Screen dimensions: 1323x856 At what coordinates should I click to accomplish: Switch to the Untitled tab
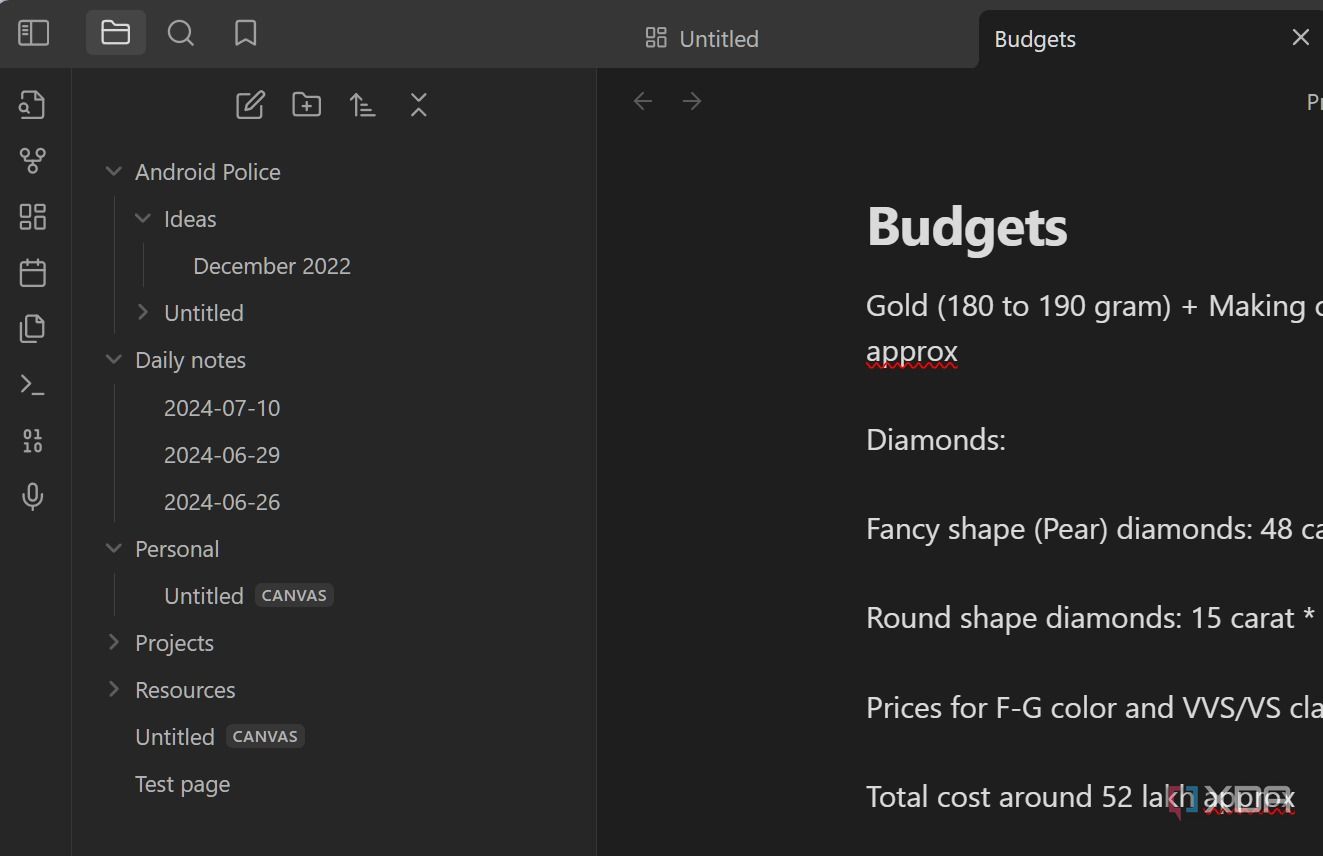702,39
